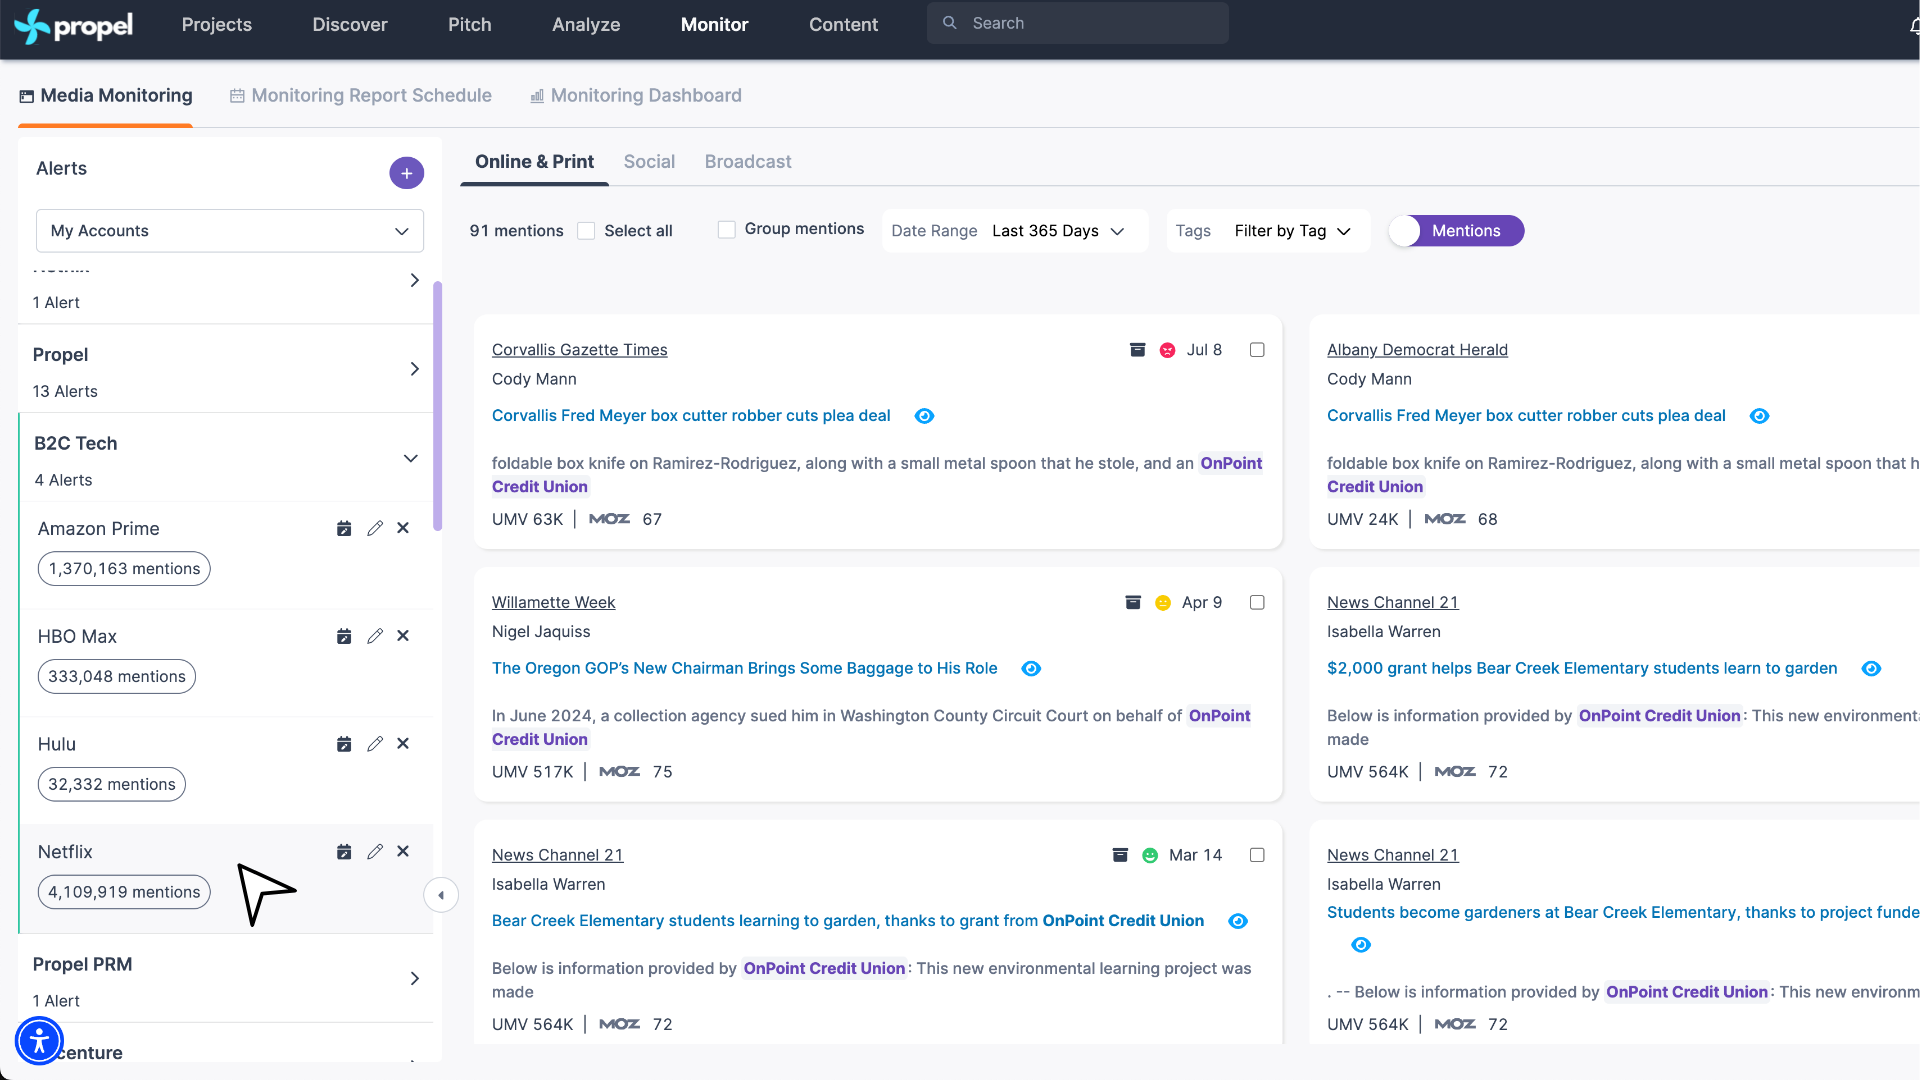Open the $2,000 grant helps Bear Creek article

coord(1582,669)
